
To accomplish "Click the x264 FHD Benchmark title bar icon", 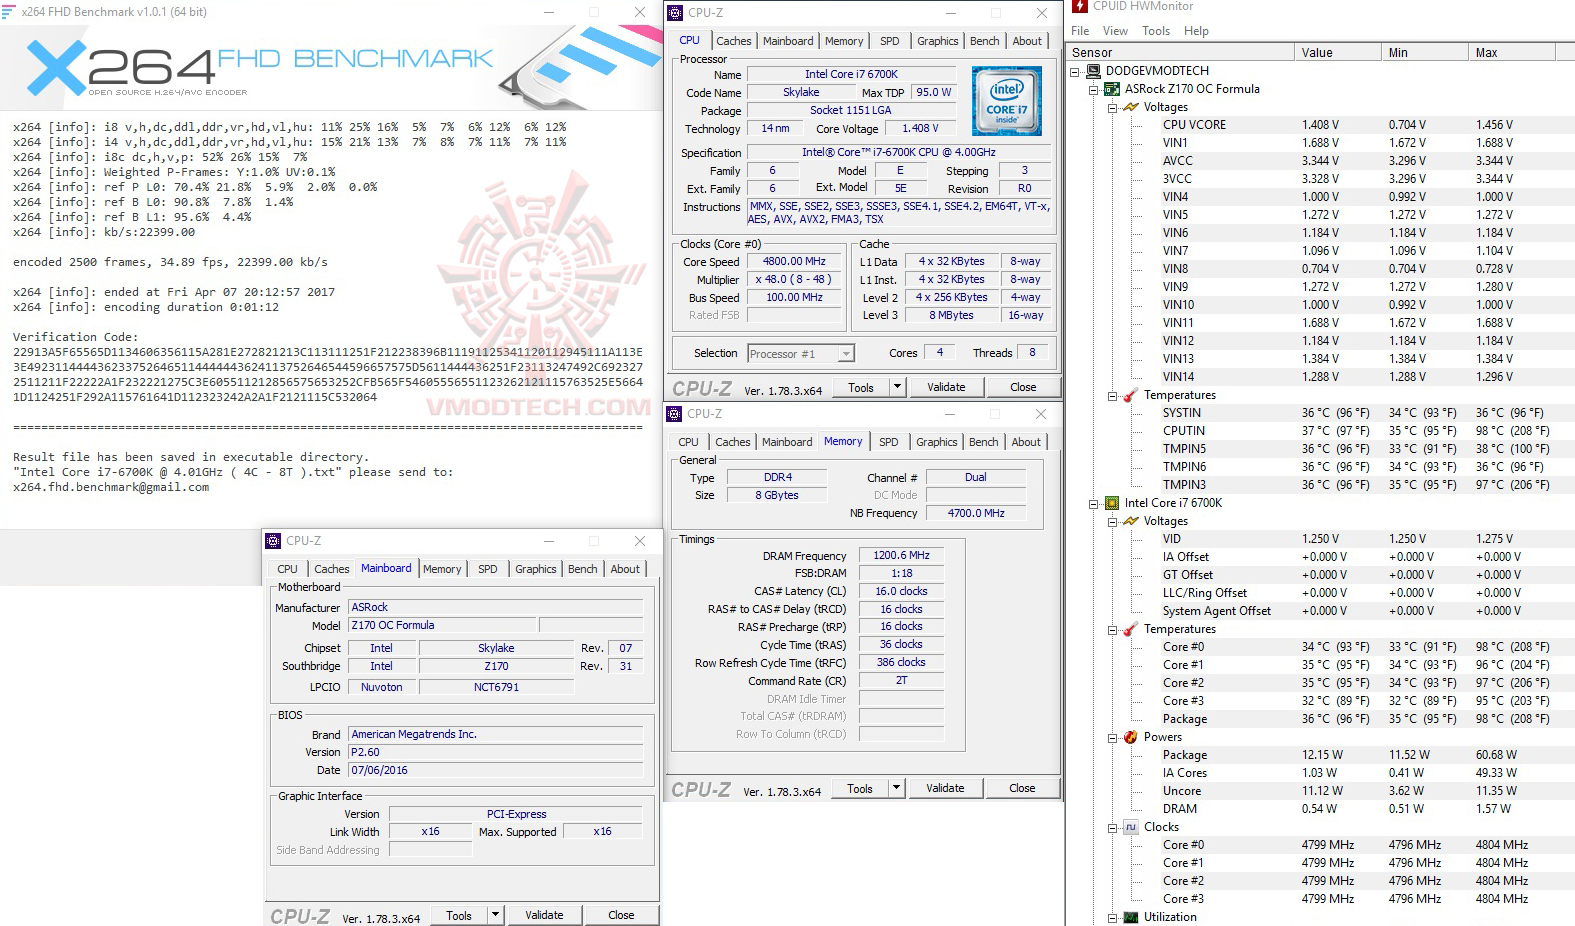I will 8,12.
